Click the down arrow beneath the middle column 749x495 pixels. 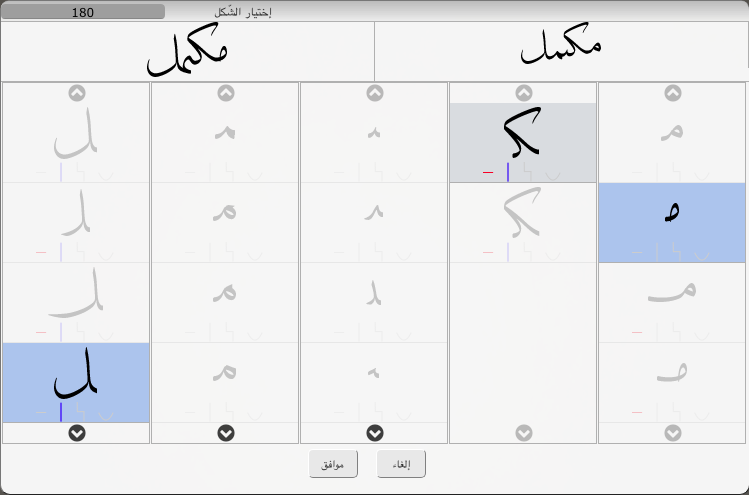[375, 433]
